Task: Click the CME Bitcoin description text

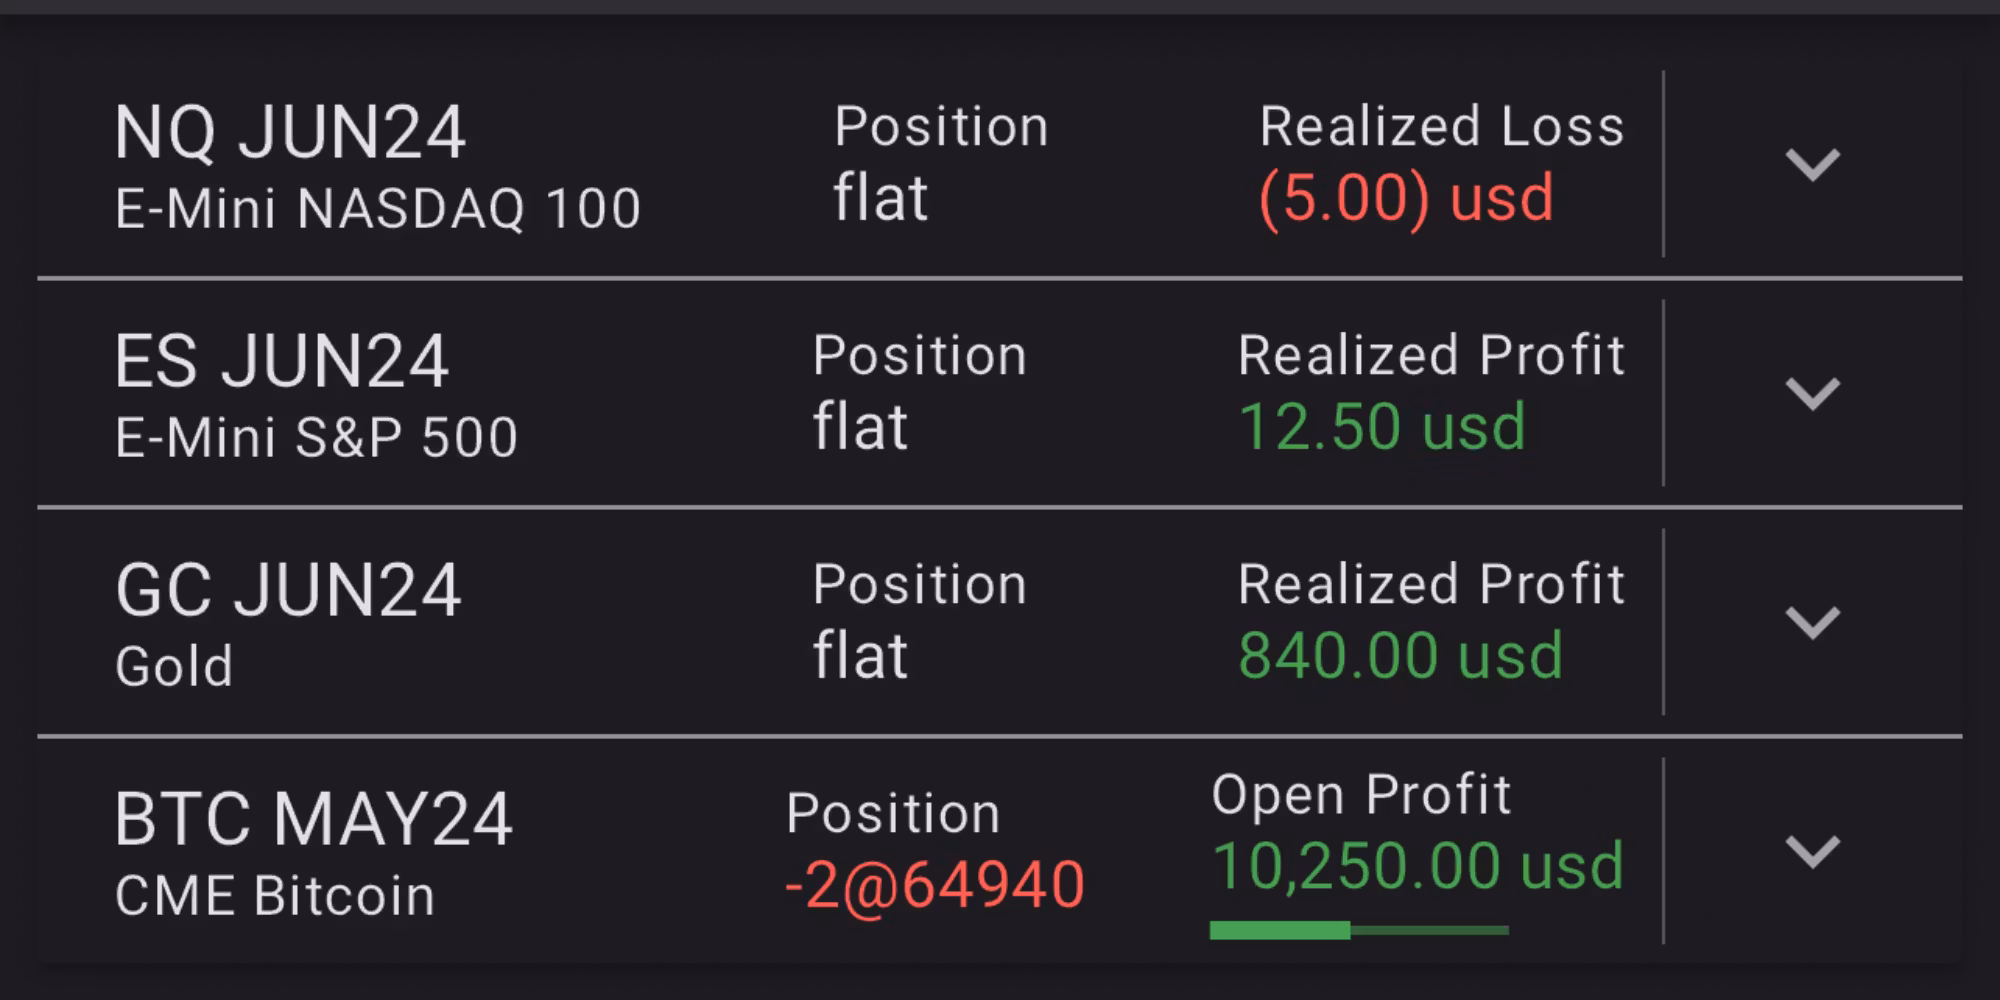Action: 275,896
